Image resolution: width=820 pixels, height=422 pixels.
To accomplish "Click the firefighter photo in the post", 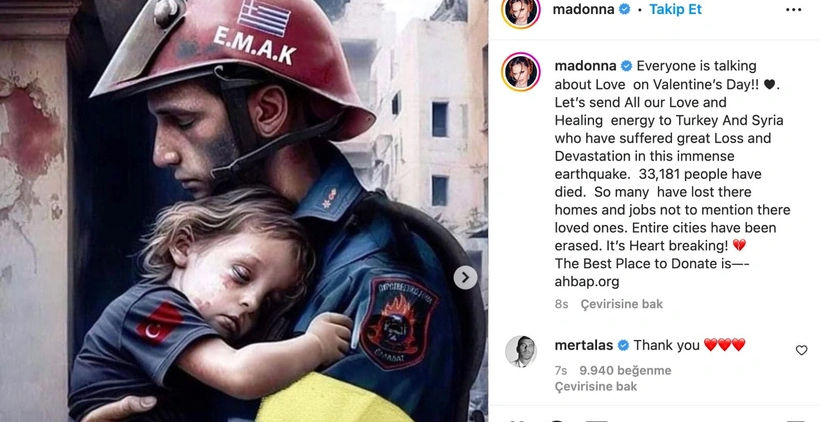I will click(244, 211).
